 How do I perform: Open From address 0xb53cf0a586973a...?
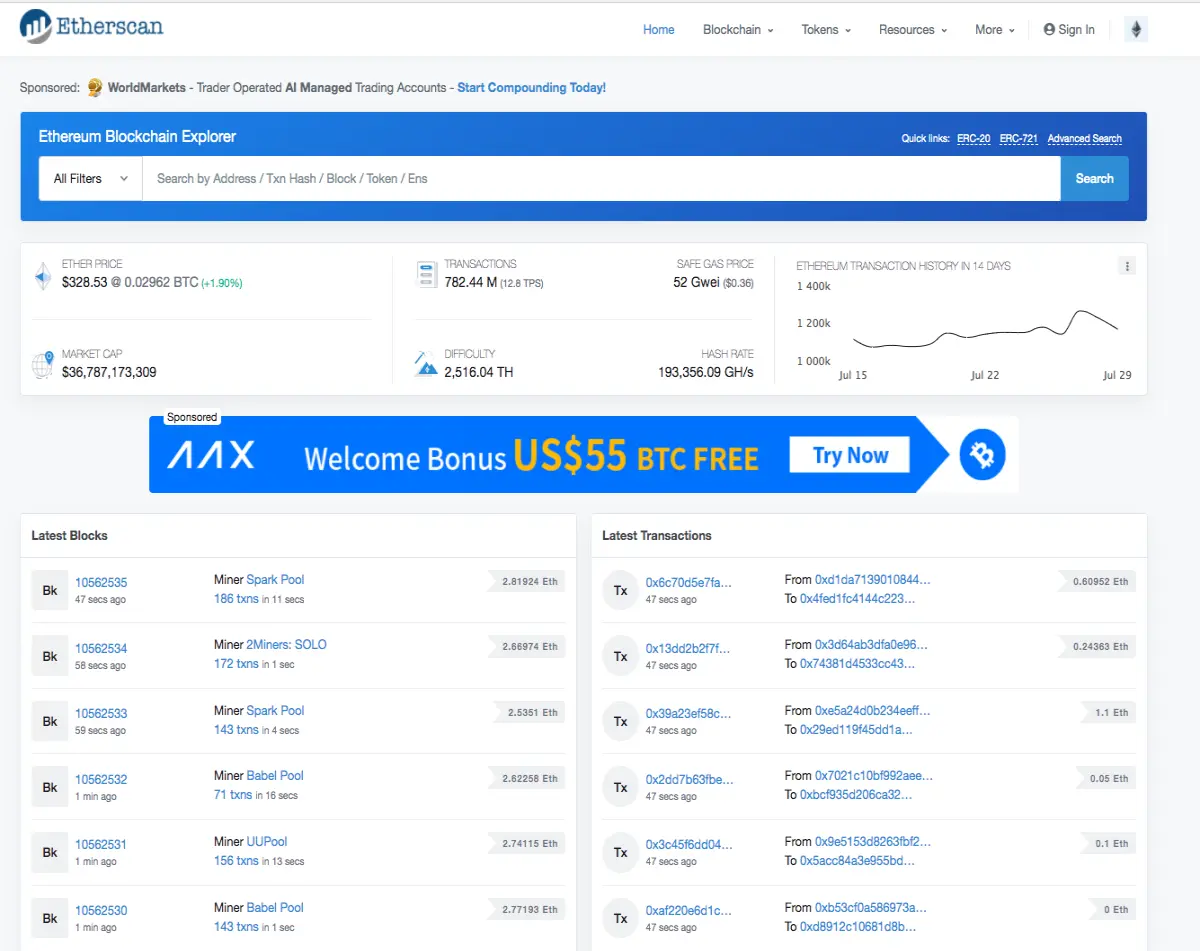(x=871, y=908)
